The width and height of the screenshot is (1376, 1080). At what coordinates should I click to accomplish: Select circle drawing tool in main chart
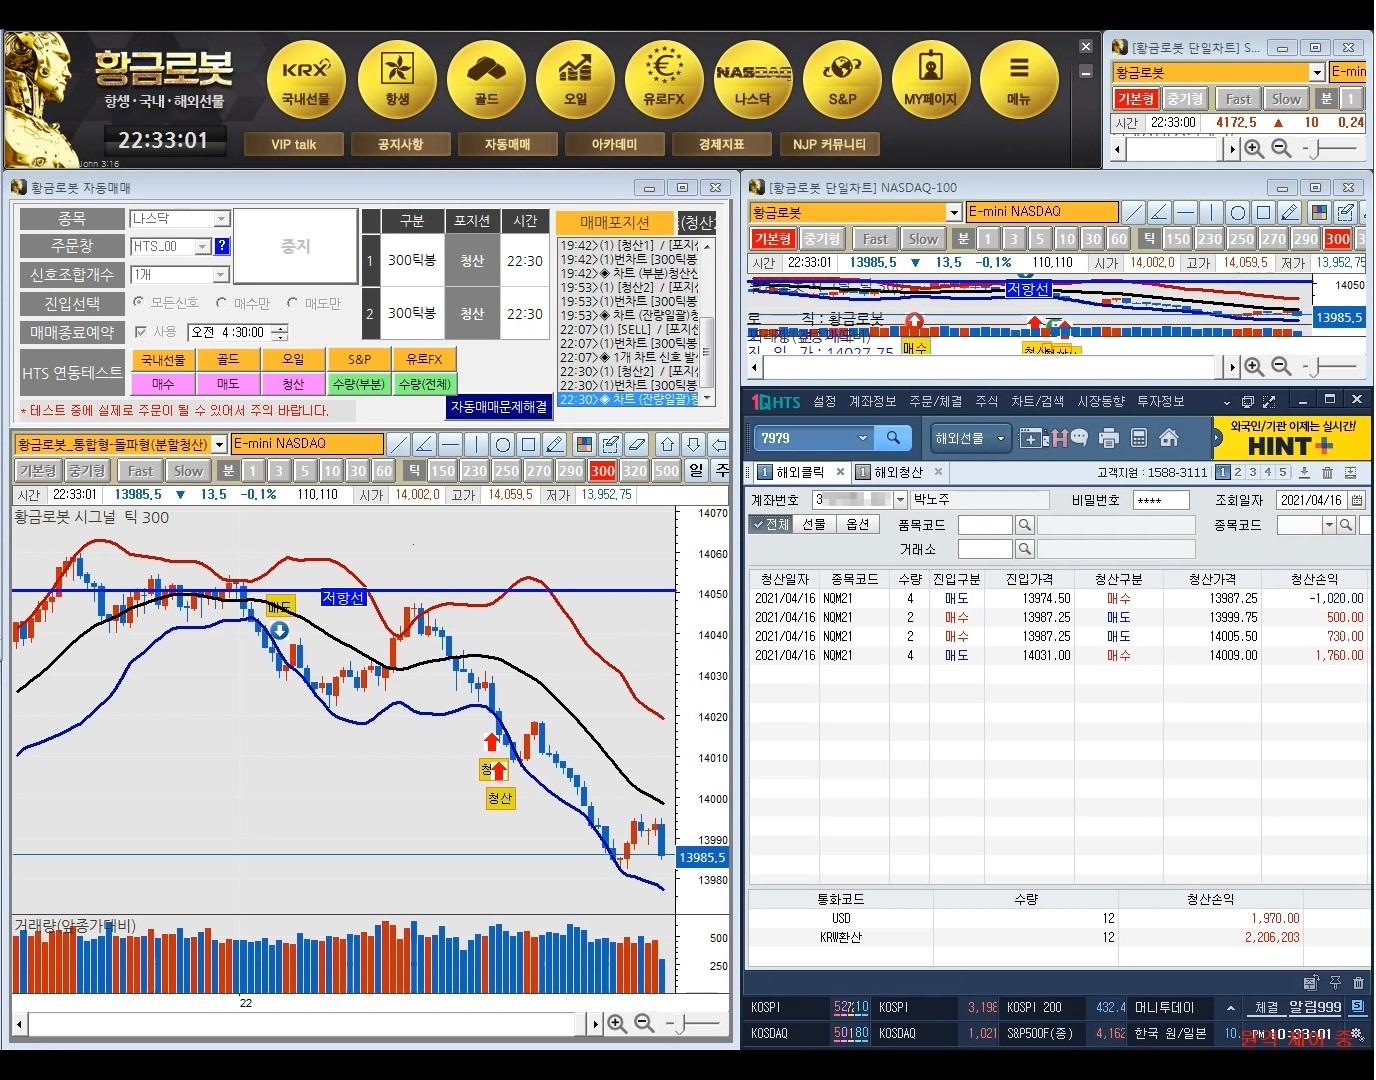pyautogui.click(x=502, y=444)
